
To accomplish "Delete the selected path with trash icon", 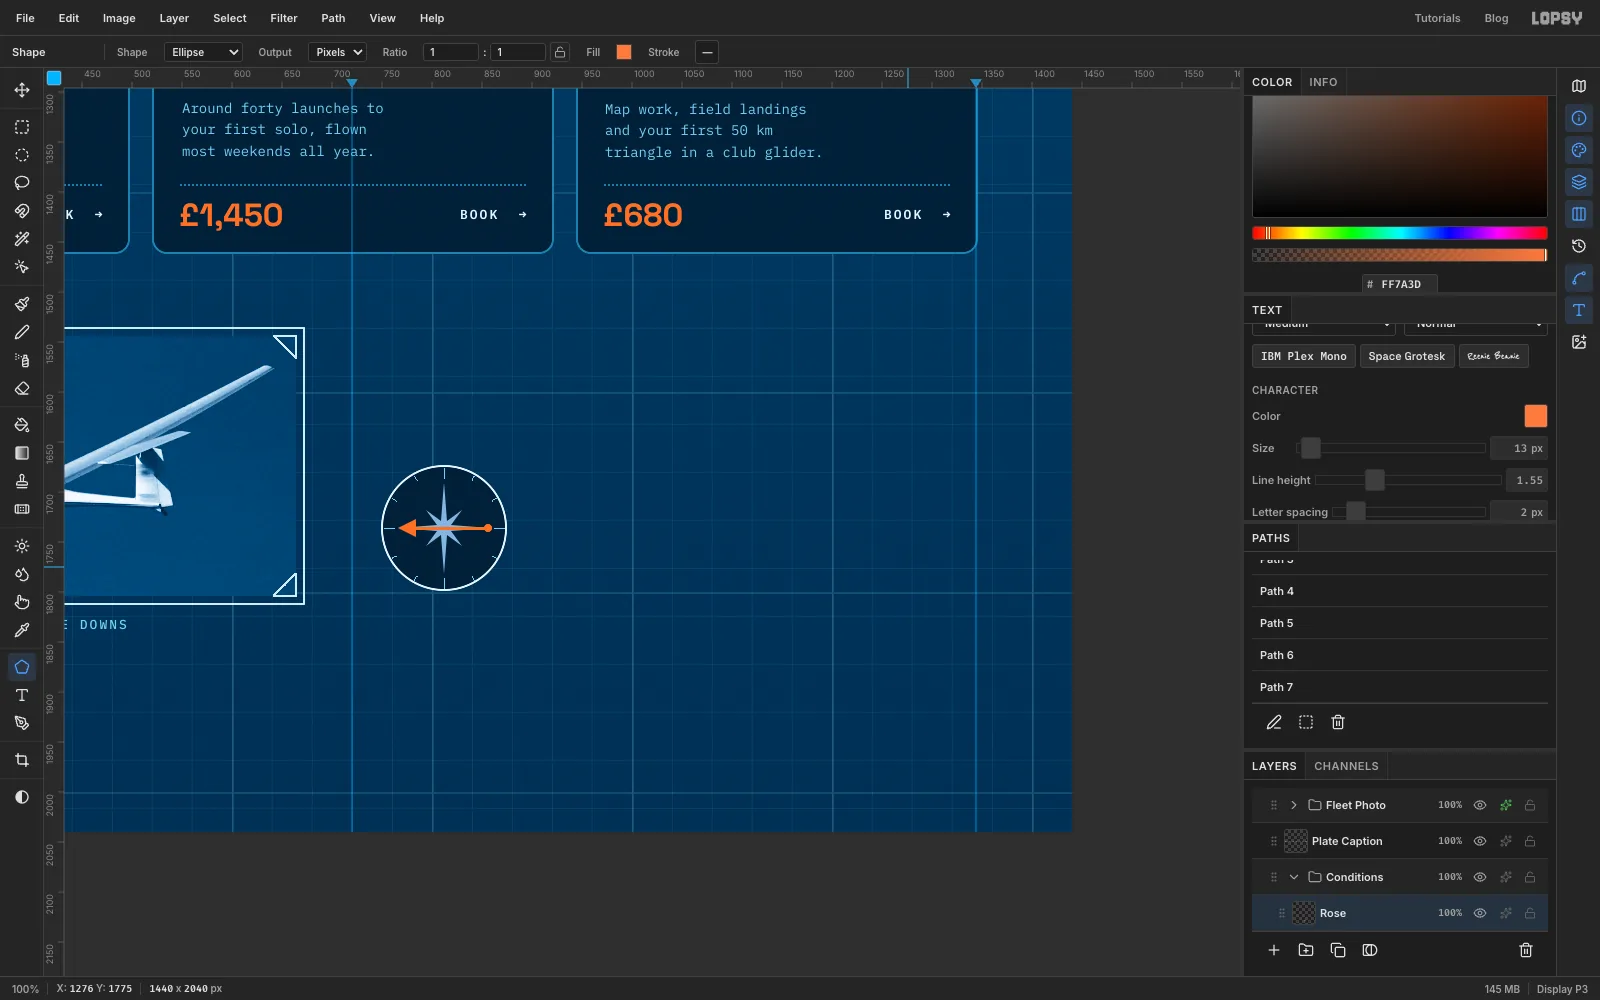I will tap(1338, 722).
